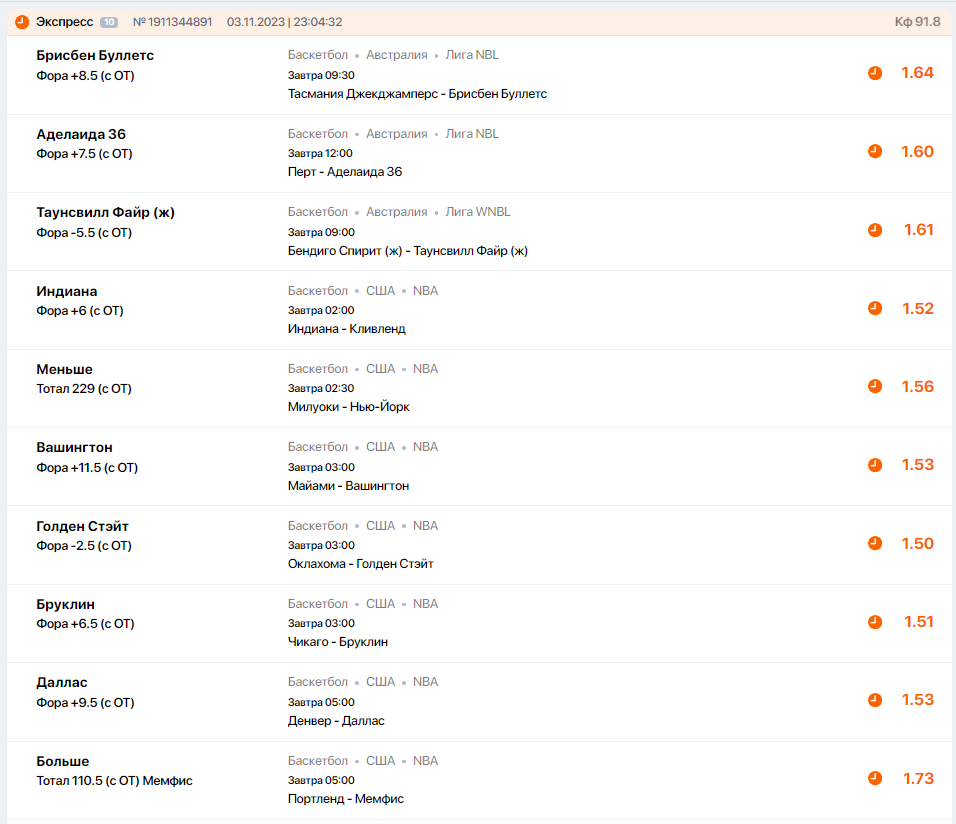Click the Таунсвилл Файр (ж) selection name
Image resolution: width=956 pixels, height=824 pixels.
(x=105, y=212)
